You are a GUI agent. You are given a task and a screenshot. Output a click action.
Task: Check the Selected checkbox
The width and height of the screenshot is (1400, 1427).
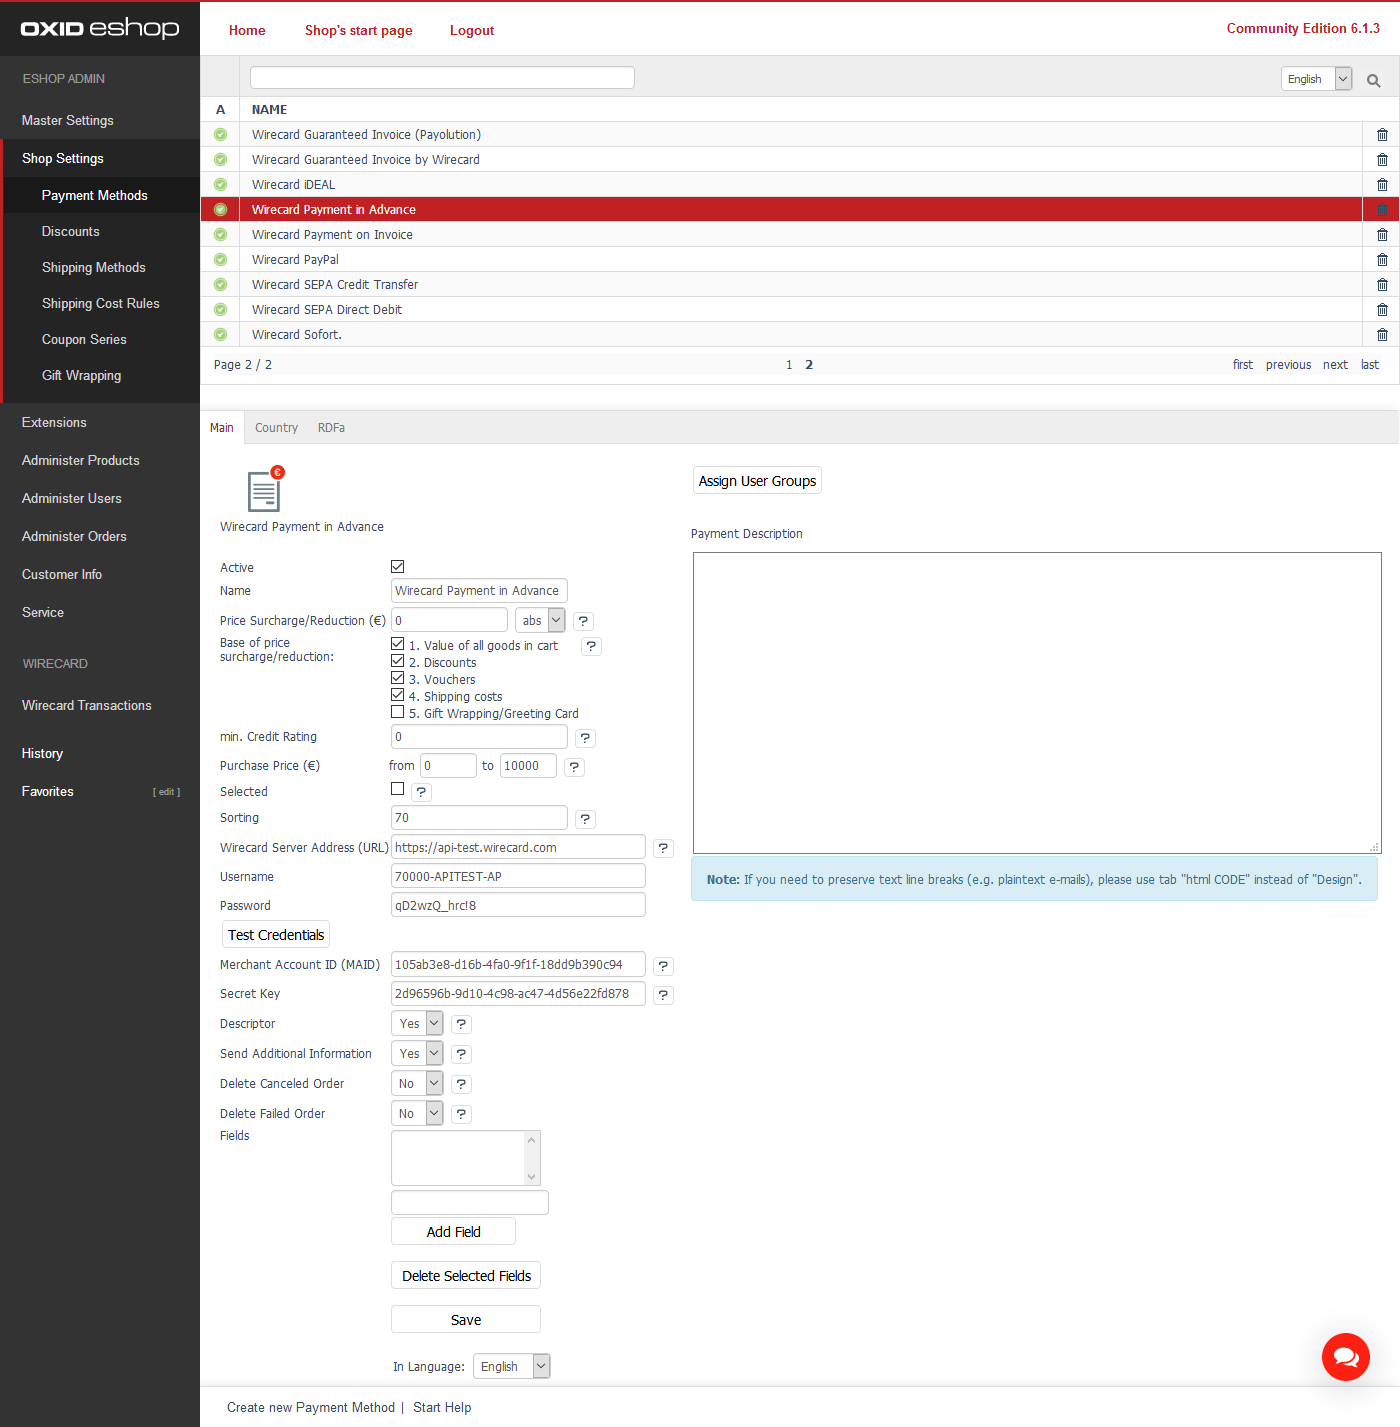click(x=398, y=789)
